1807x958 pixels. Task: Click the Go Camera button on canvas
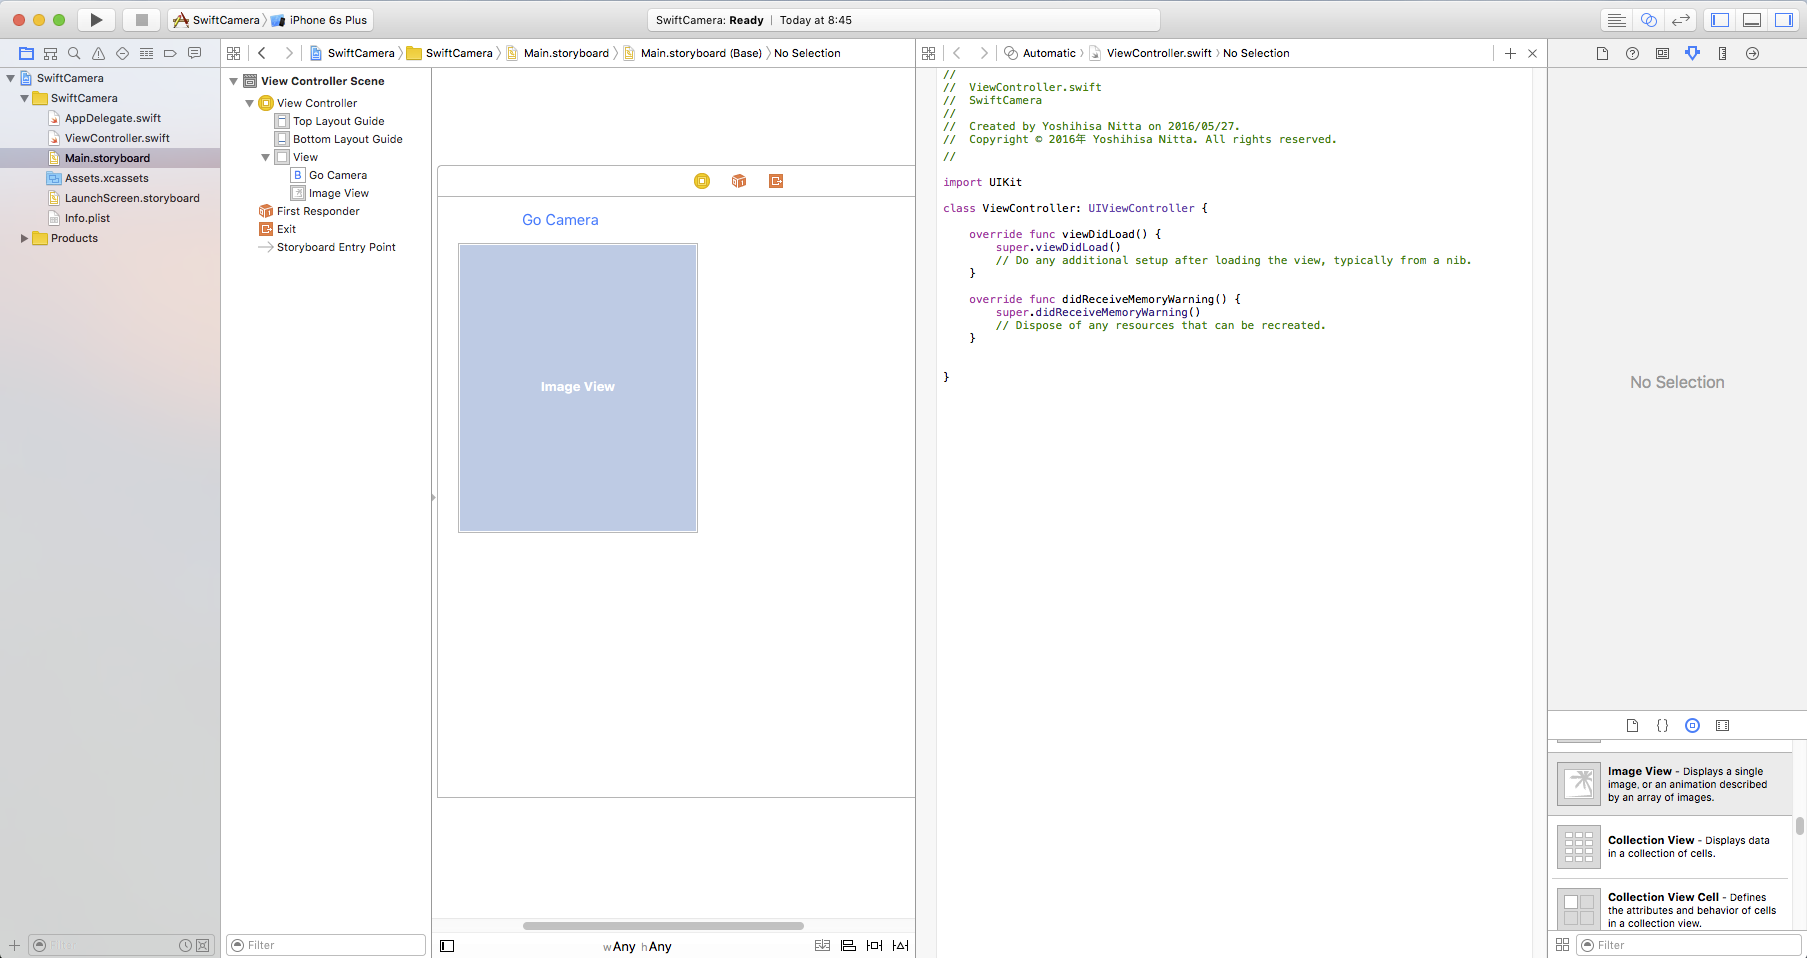pos(560,220)
